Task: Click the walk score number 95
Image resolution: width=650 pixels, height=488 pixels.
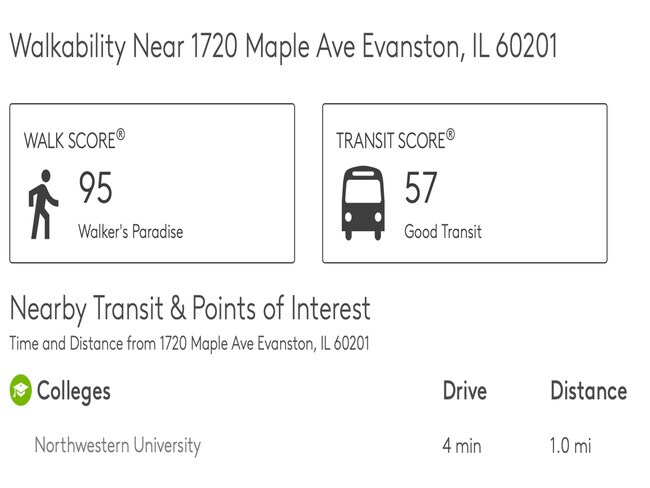Action: pyautogui.click(x=95, y=187)
